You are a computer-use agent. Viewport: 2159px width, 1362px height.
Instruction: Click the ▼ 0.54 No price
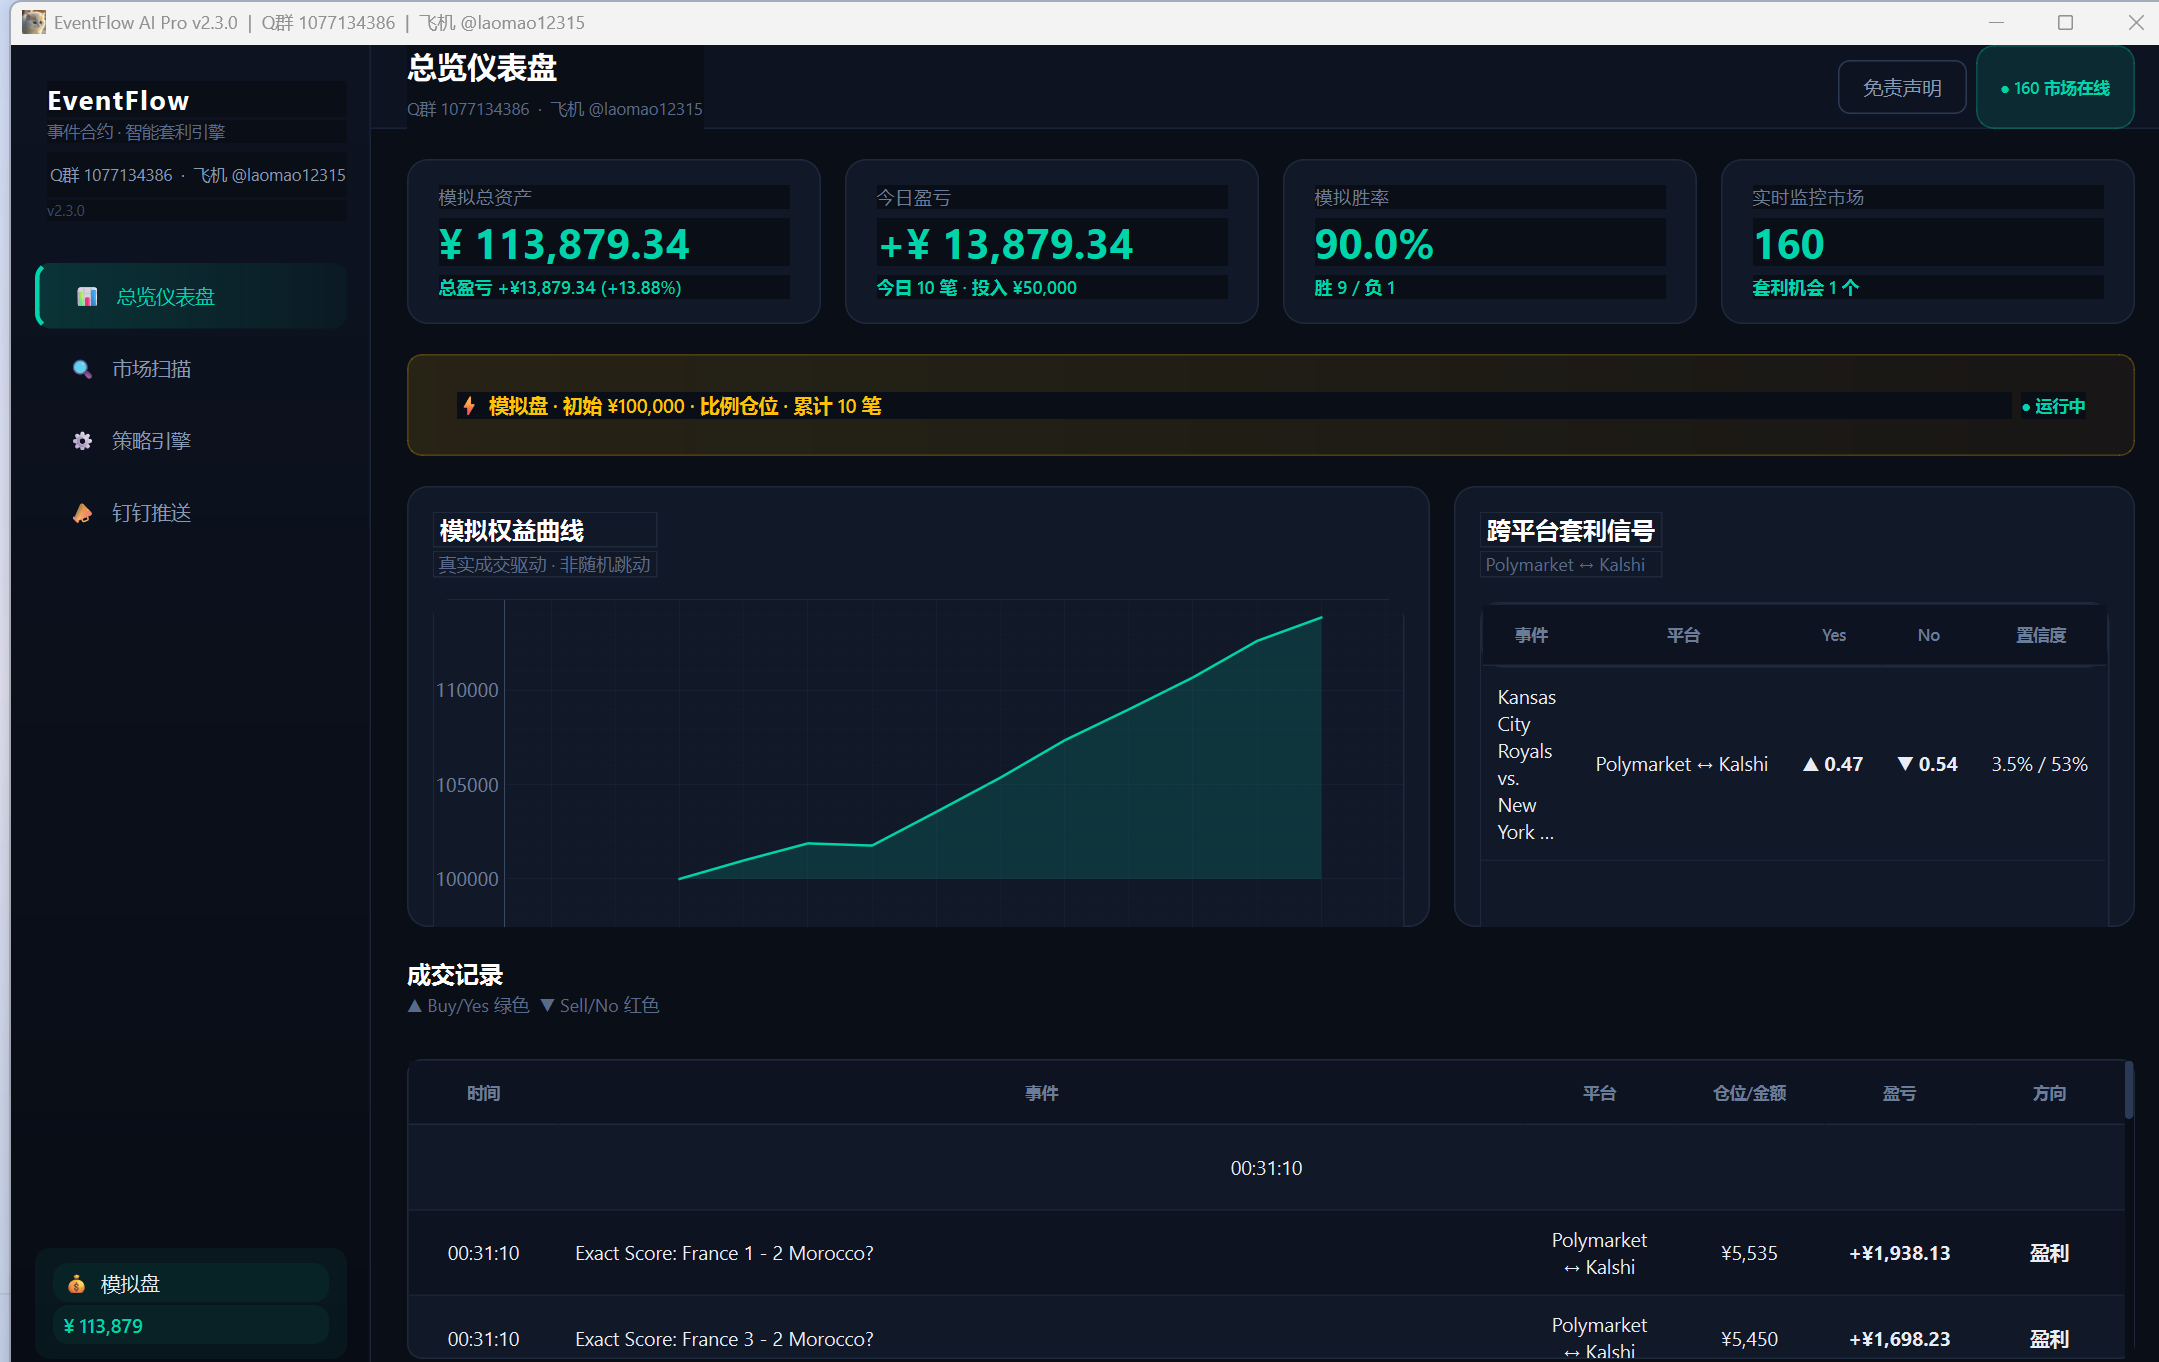point(1928,764)
